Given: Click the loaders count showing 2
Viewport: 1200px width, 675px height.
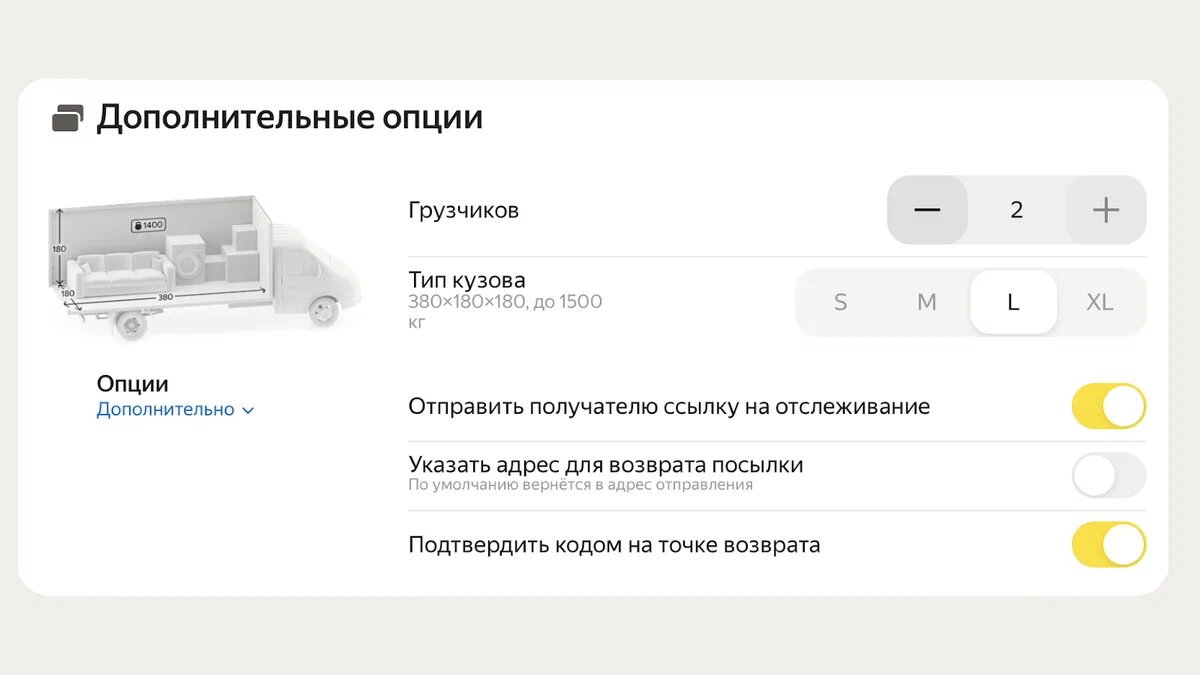Looking at the screenshot, I should tap(1016, 210).
